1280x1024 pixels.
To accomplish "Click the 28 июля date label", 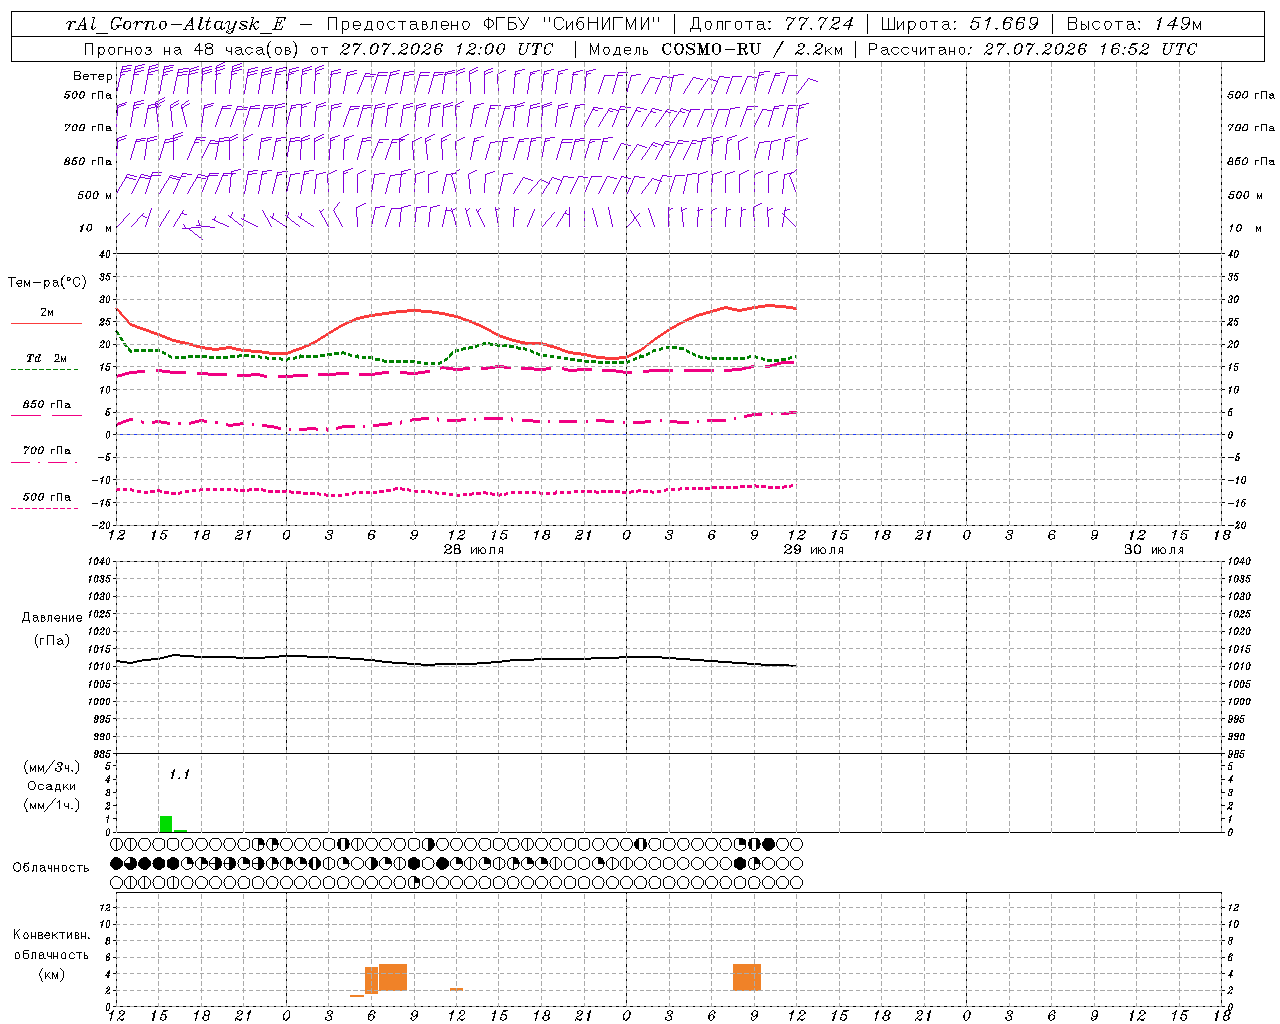I will point(474,550).
